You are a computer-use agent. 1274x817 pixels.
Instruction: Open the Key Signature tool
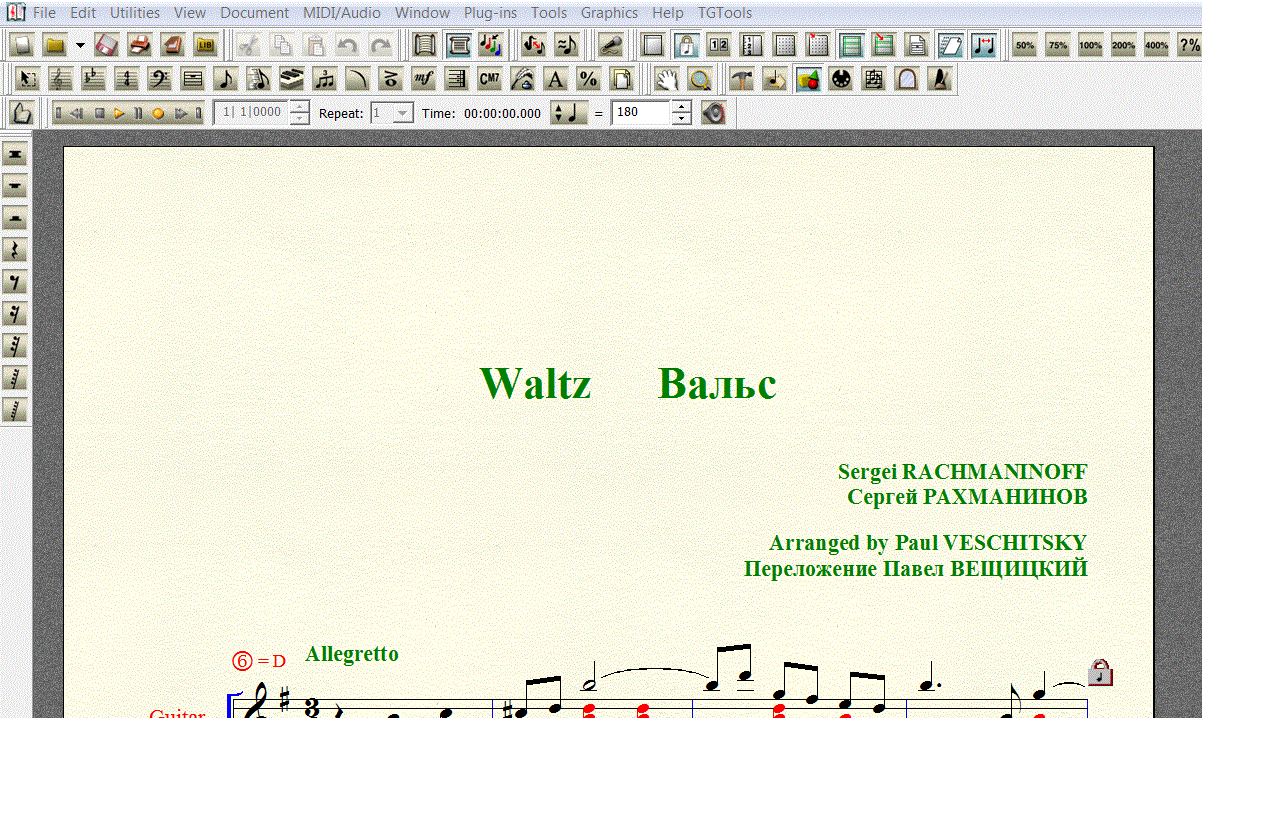pyautogui.click(x=94, y=79)
